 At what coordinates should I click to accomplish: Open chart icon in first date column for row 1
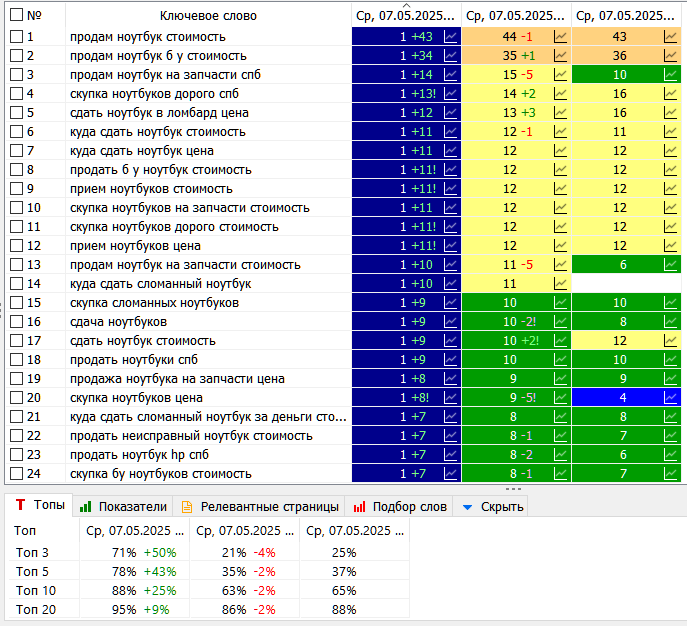pyautogui.click(x=451, y=36)
